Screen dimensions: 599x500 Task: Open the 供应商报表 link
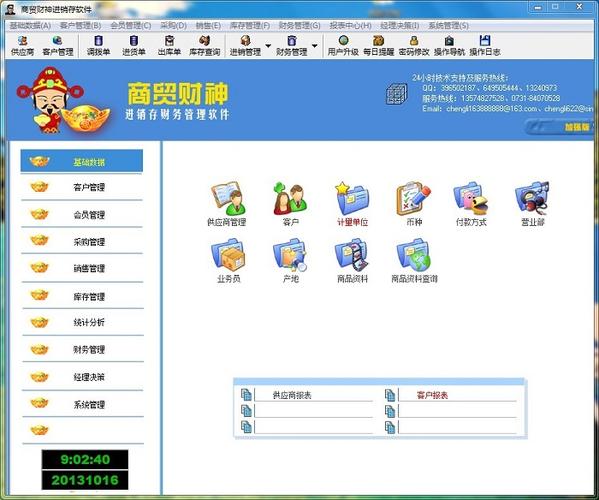(292, 395)
